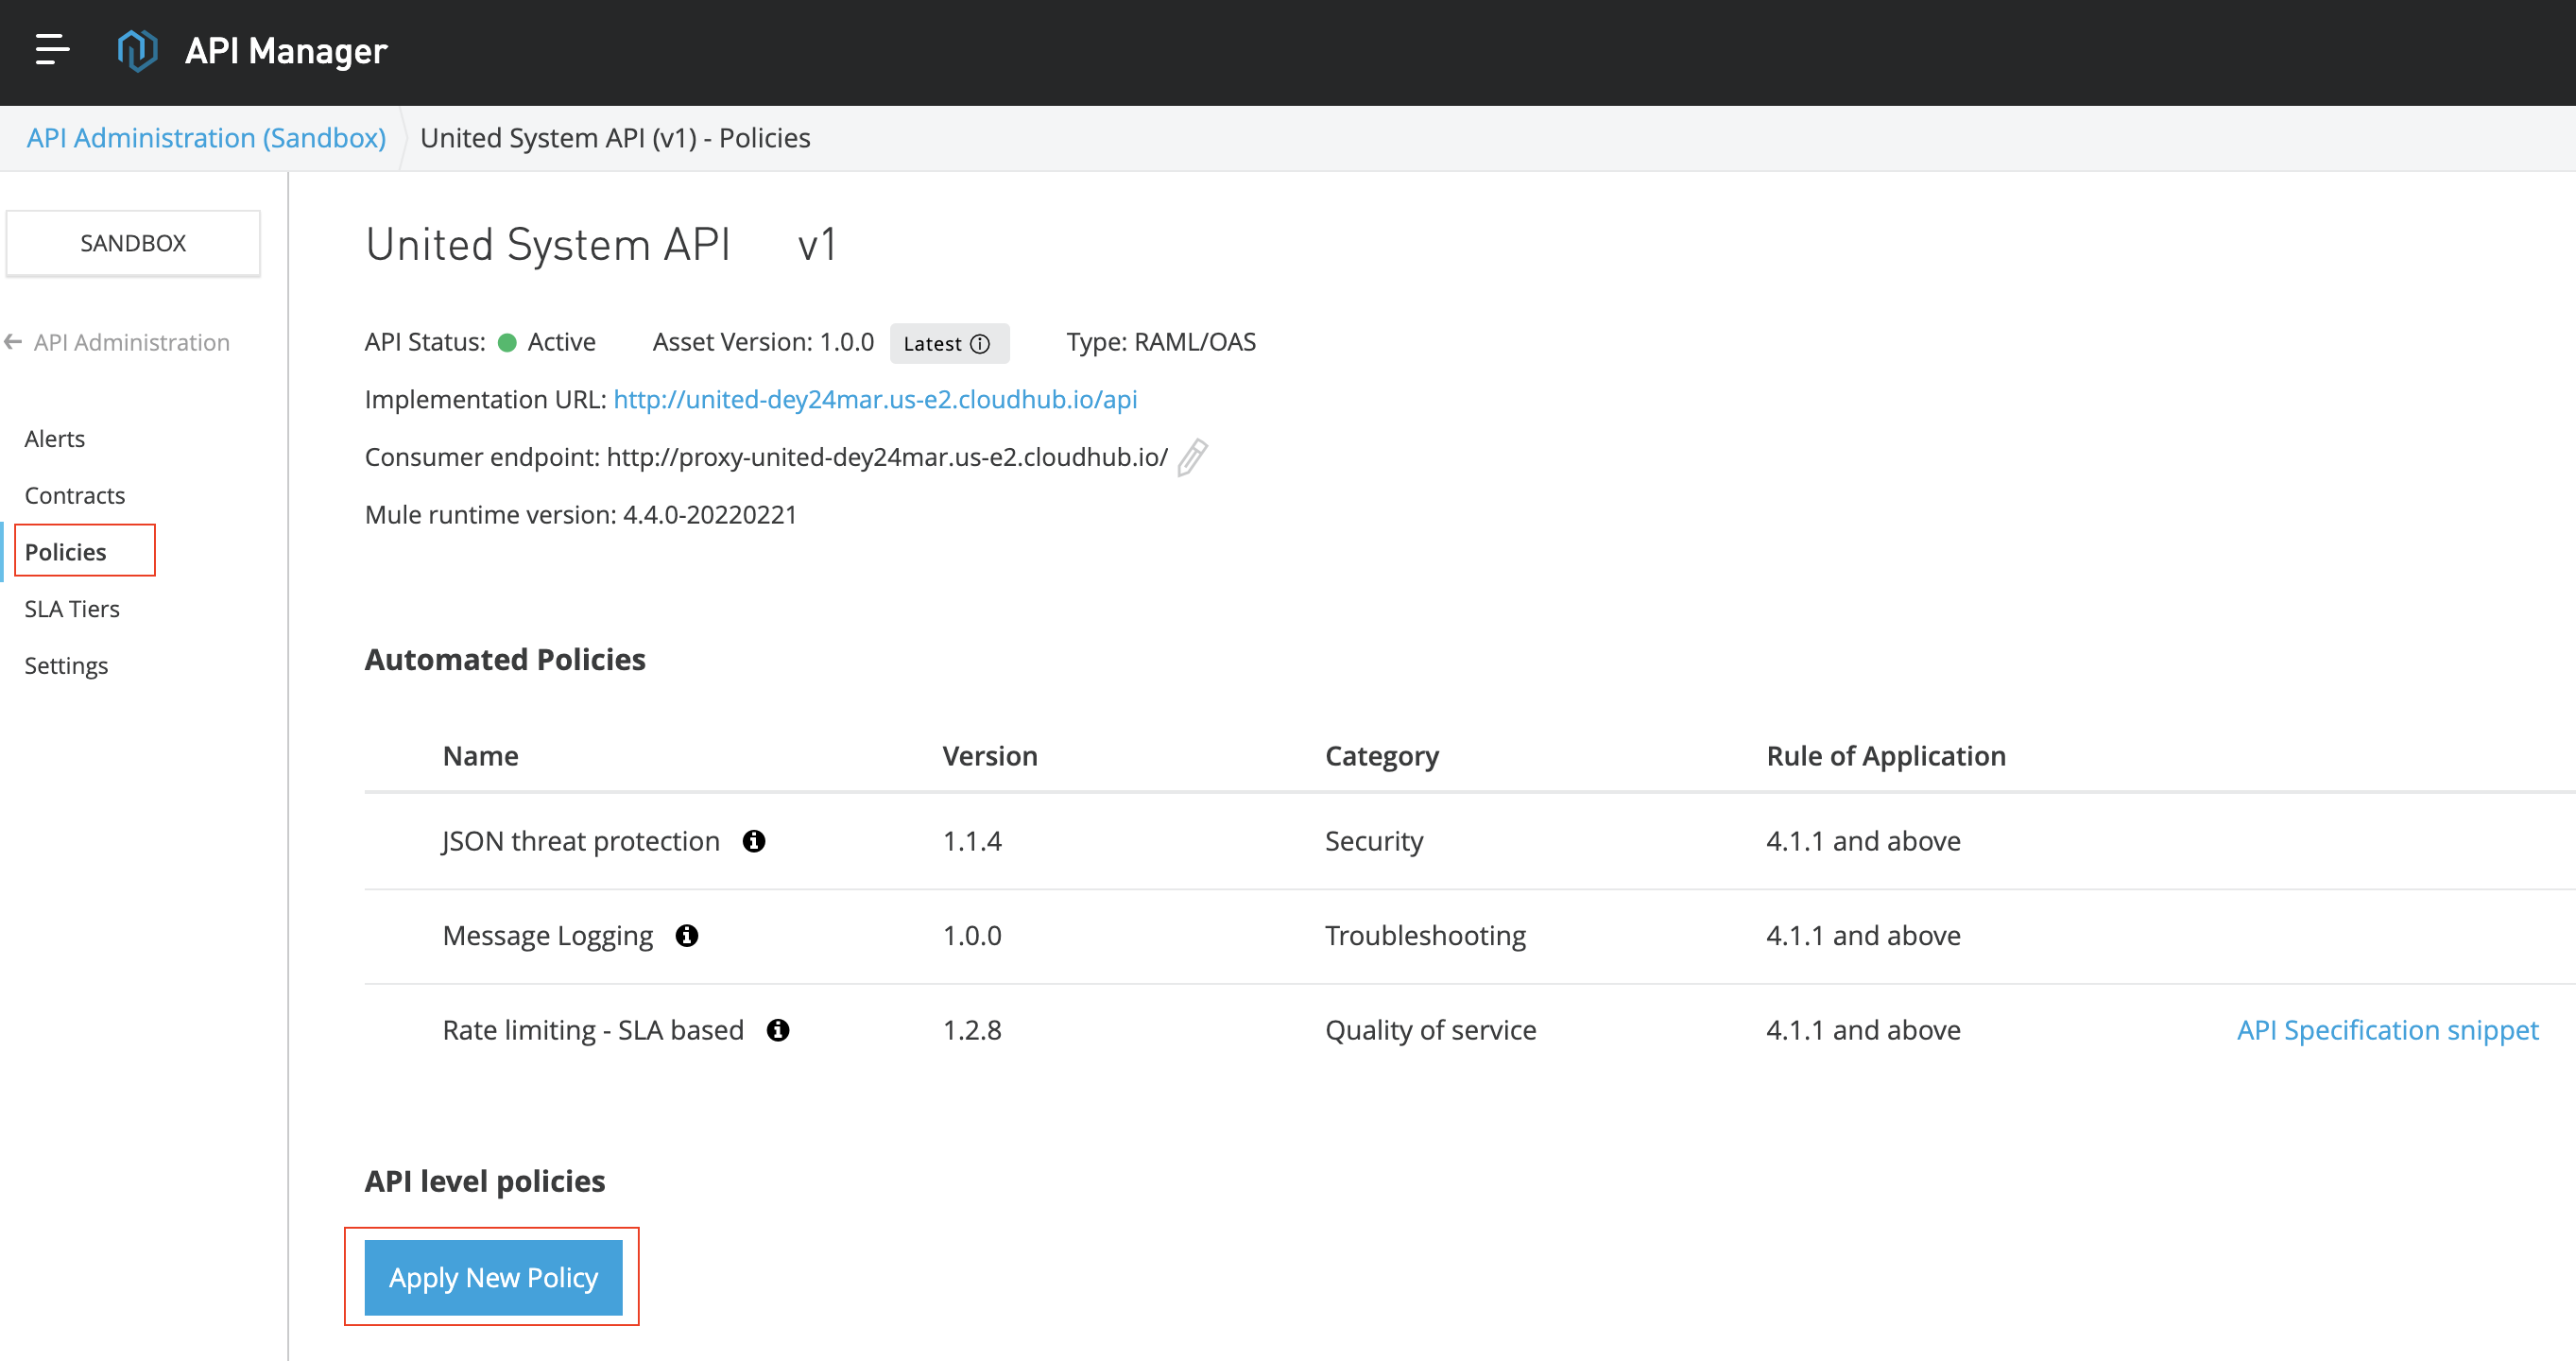Open info for Rate limiting - SLA based policy
Screen dimensions: 2576x1361
(x=780, y=1029)
